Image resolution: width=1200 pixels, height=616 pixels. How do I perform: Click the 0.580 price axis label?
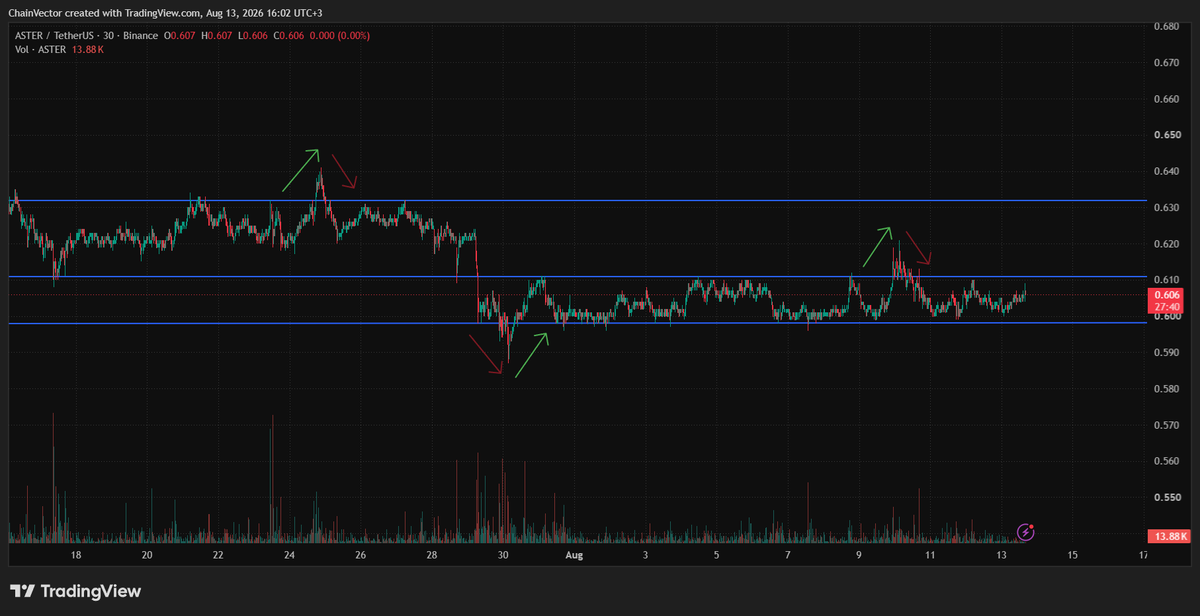tap(1167, 389)
